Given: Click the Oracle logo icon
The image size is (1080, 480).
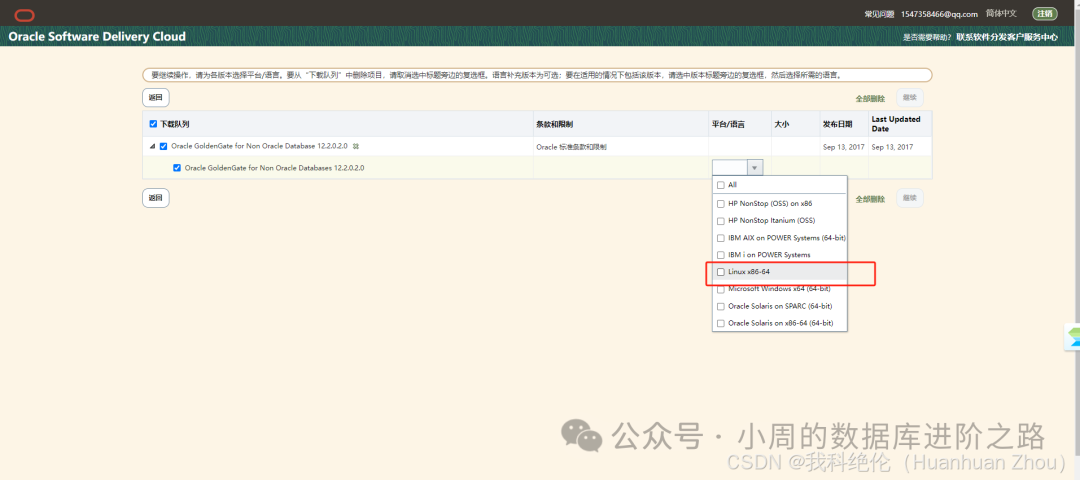Looking at the screenshot, I should [24, 15].
